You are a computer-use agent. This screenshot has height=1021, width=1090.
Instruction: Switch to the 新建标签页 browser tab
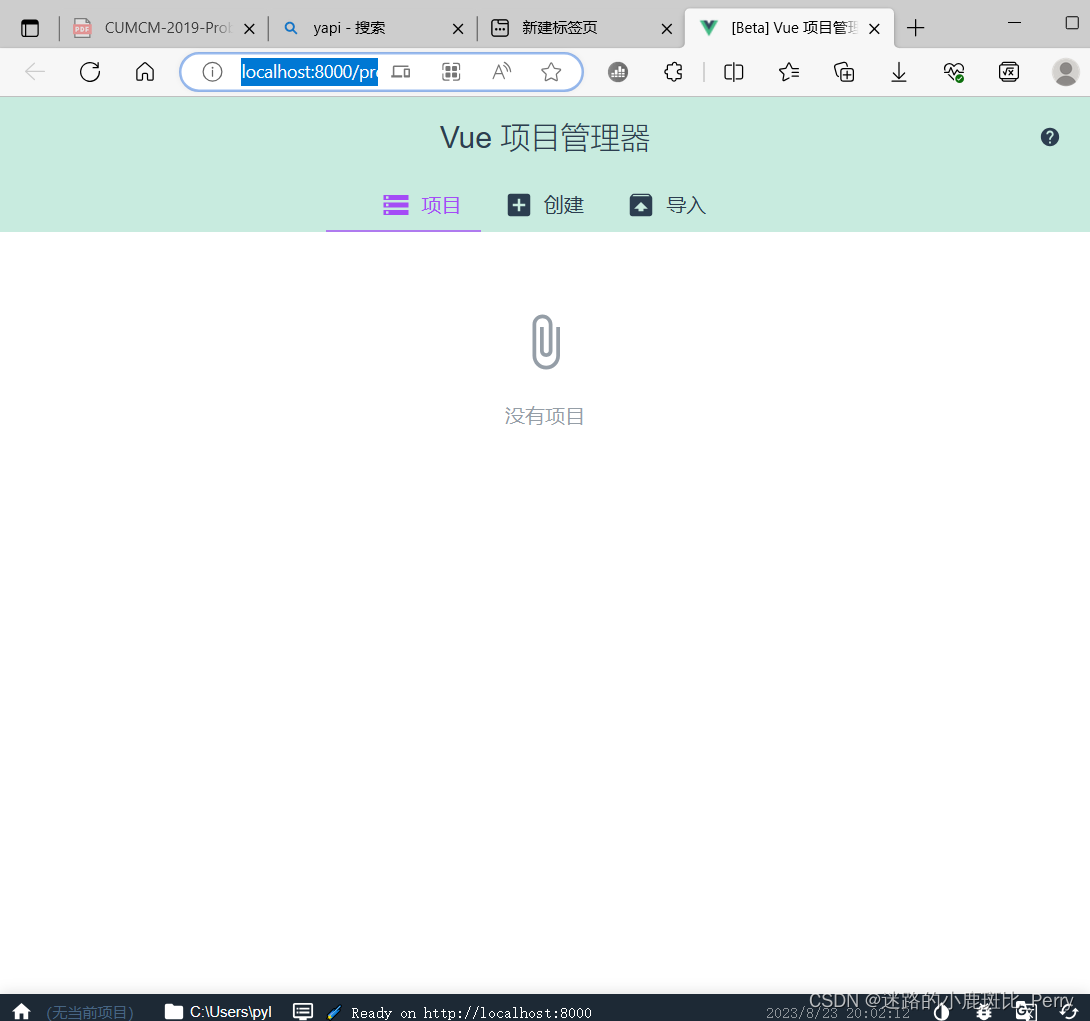pyautogui.click(x=581, y=28)
